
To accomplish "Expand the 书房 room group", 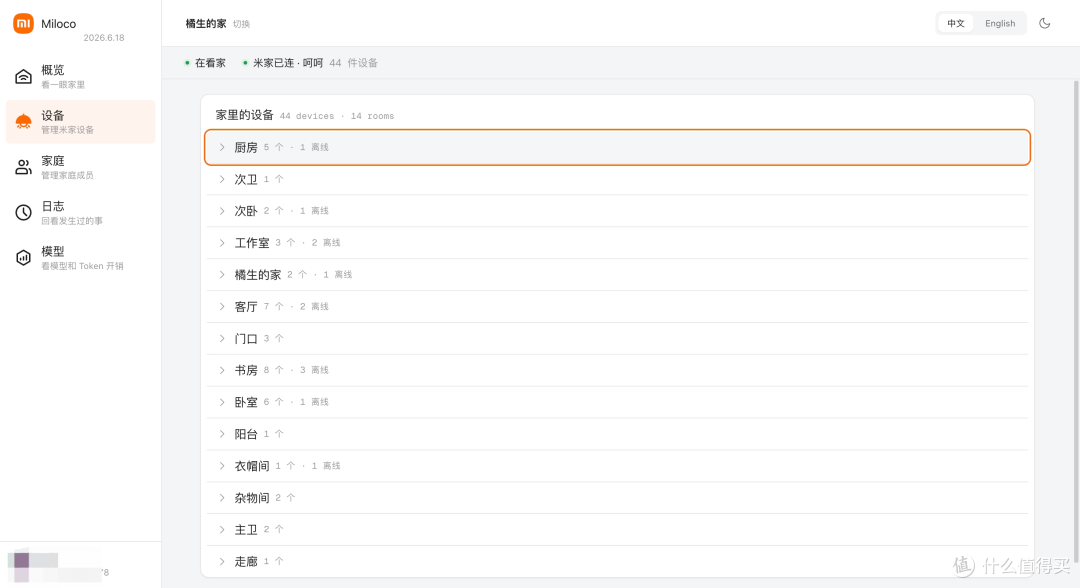I will 617,370.
